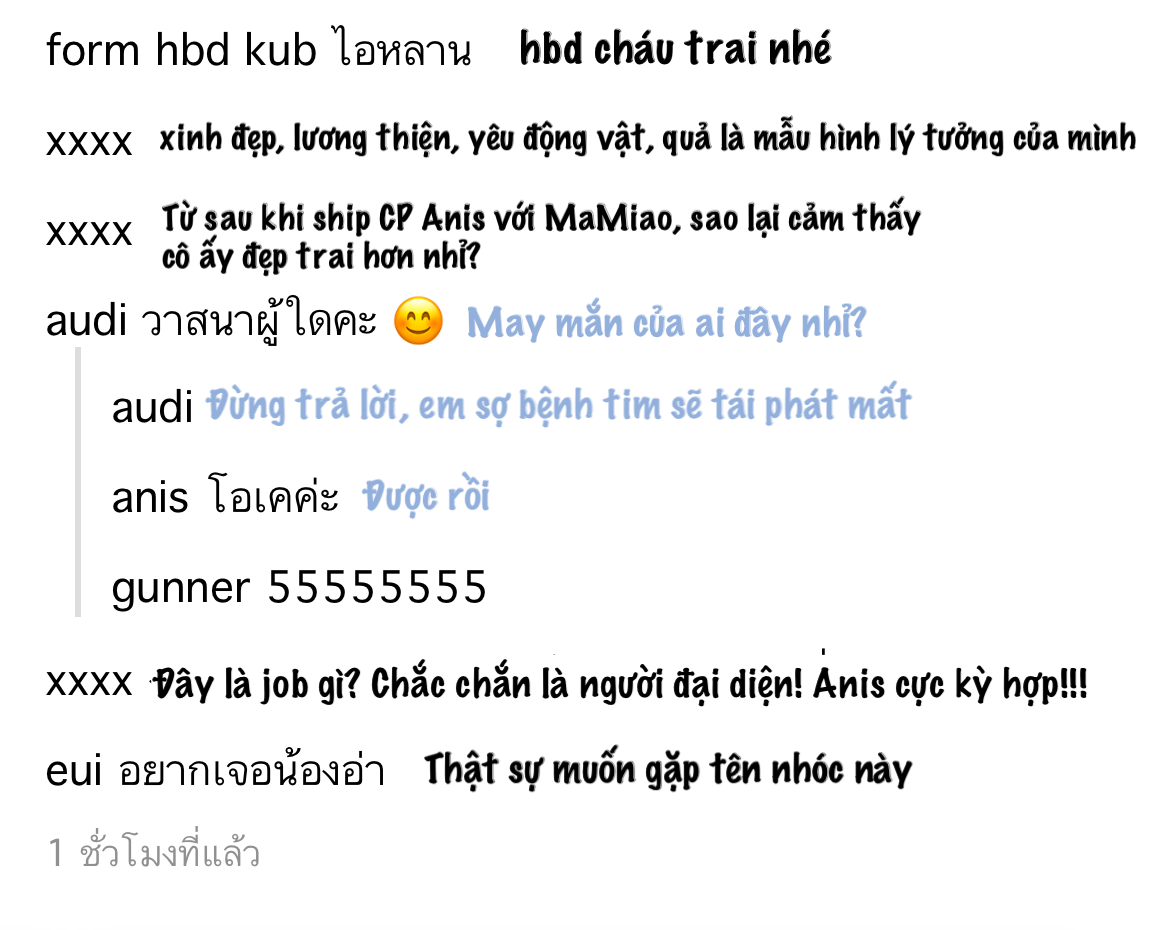Click the blue text starting 'Đừng trả lời'
1170x930 pixels.
point(558,405)
